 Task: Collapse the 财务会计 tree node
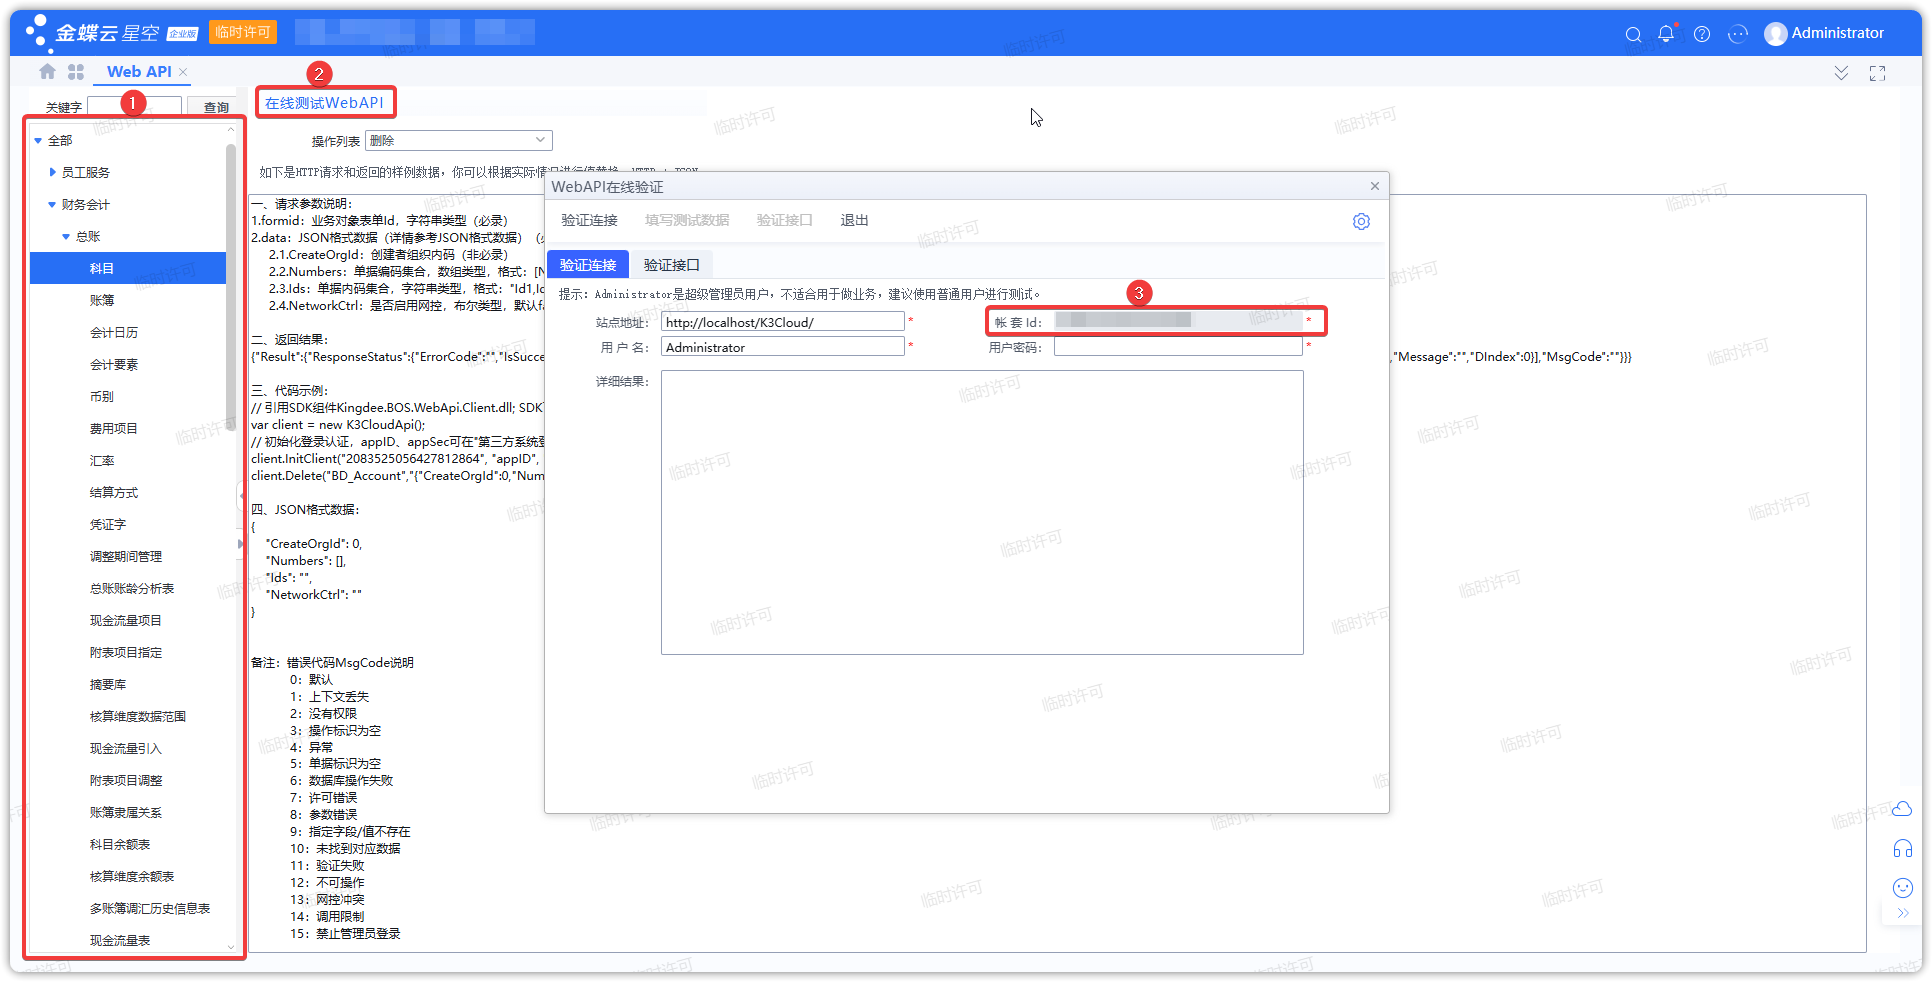click(x=52, y=205)
